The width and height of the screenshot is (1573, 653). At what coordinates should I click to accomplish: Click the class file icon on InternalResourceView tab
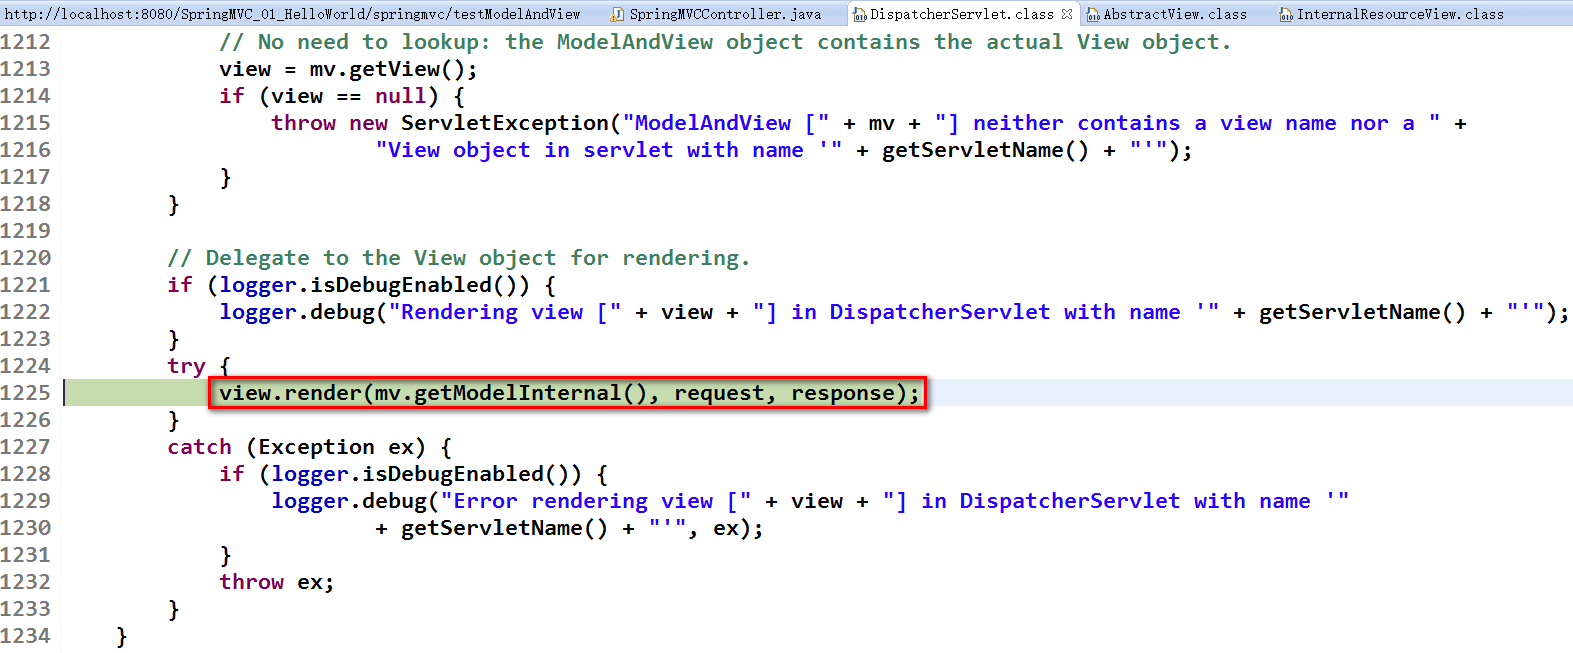(1286, 15)
